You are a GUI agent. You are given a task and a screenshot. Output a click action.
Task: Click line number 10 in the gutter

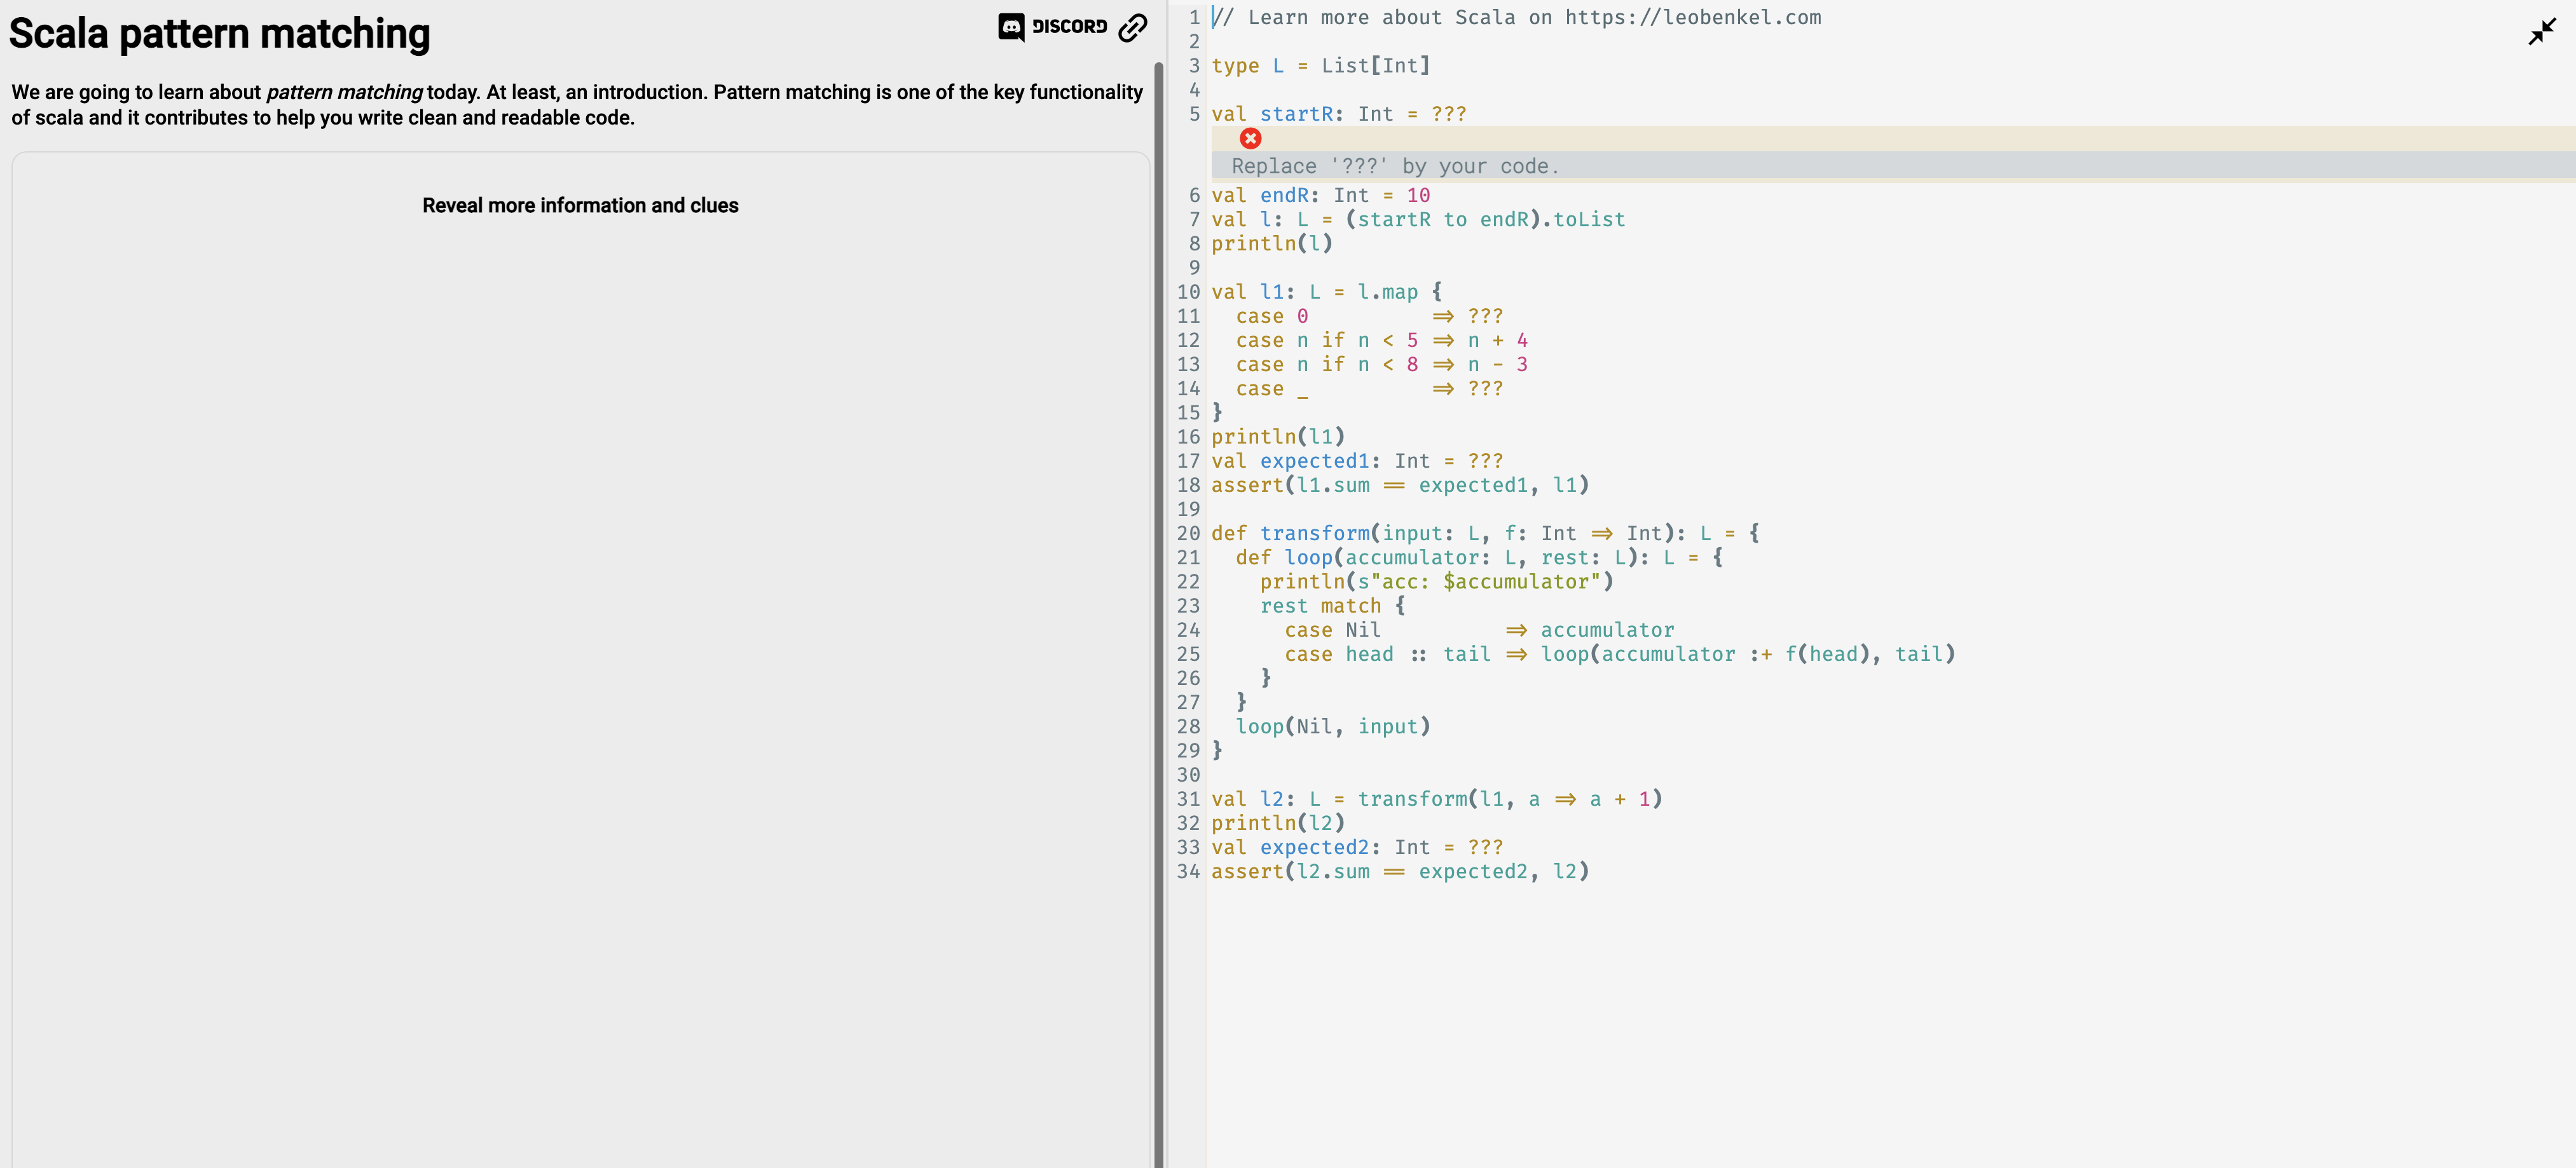[1188, 292]
